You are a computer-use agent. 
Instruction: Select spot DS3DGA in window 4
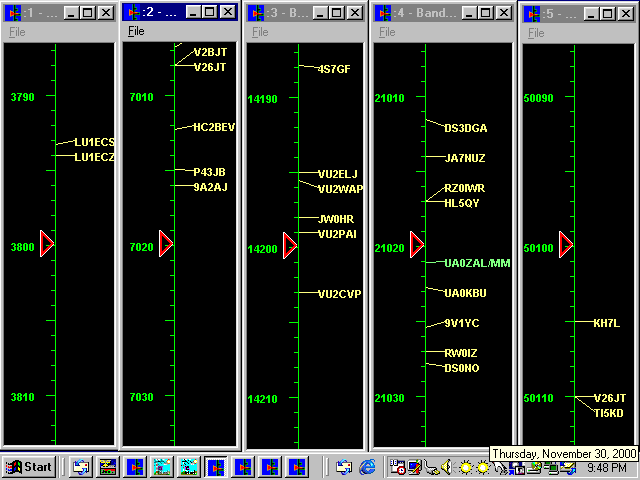(466, 129)
